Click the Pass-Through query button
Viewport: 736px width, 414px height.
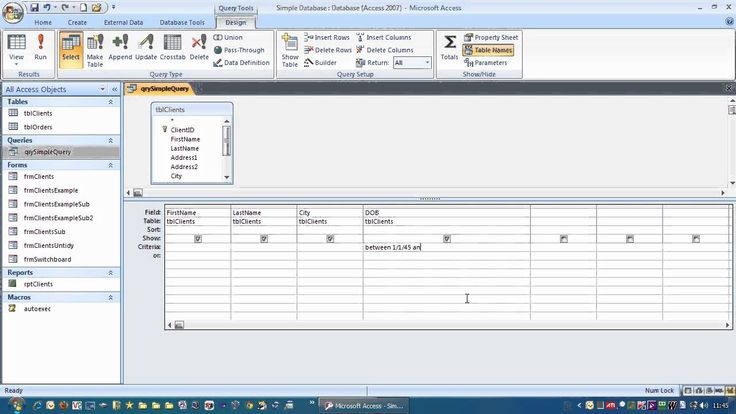pos(239,50)
